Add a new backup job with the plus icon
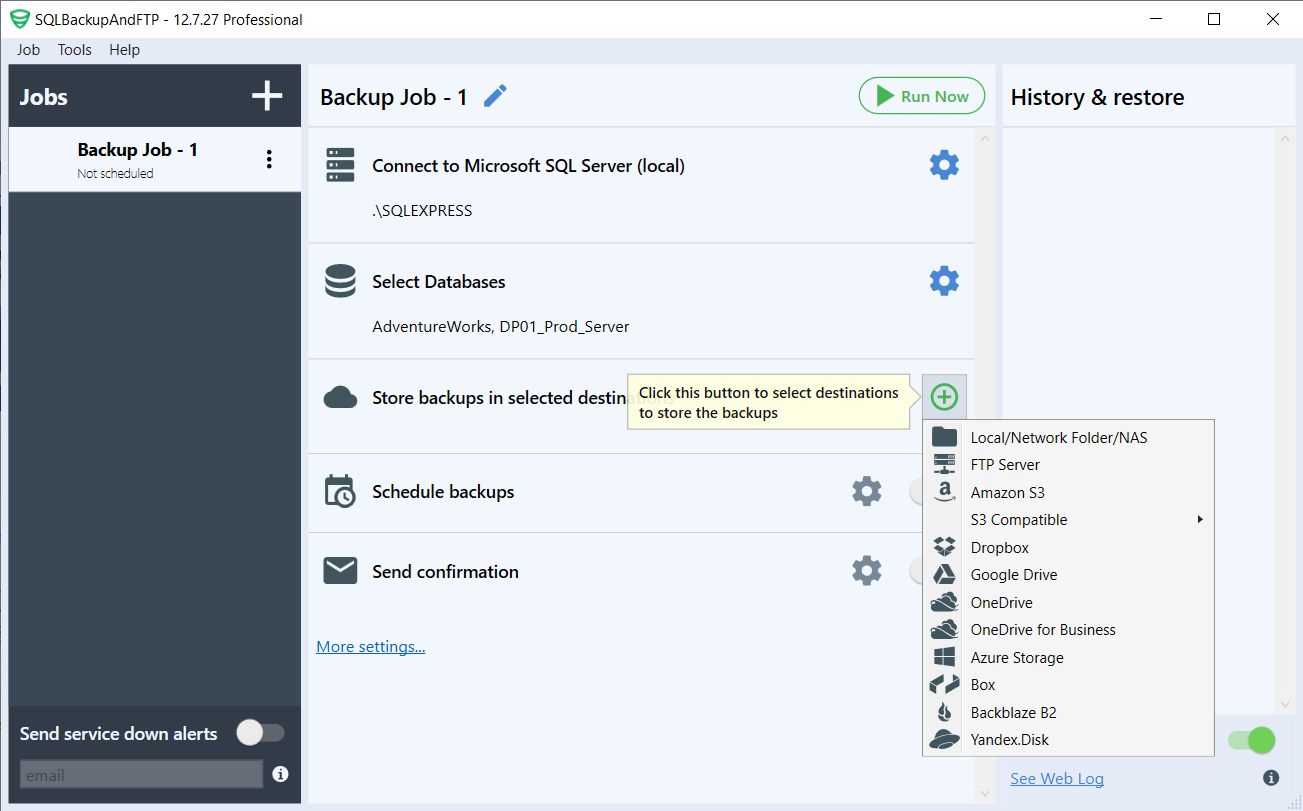This screenshot has height=811, width=1303. pos(266,95)
